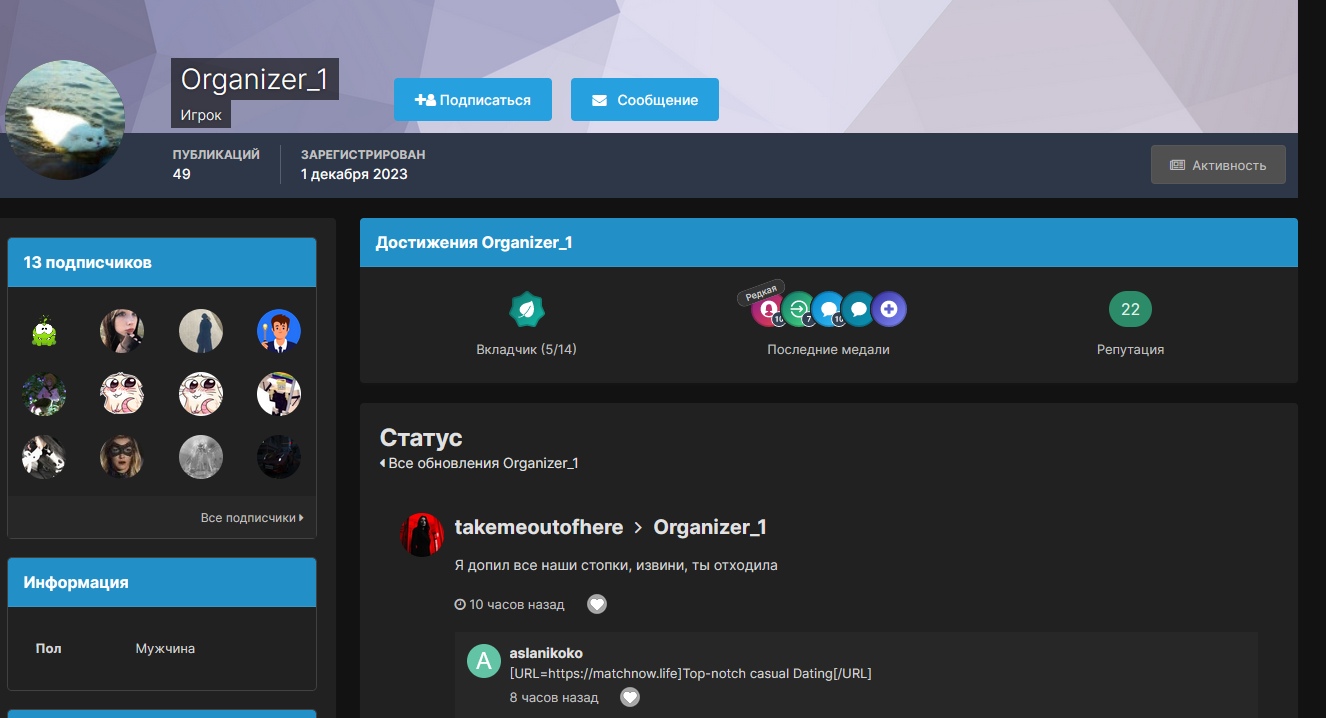Open the blue cartoon businessman subscriber avatar
Image resolution: width=1326 pixels, height=718 pixels.
click(x=278, y=331)
